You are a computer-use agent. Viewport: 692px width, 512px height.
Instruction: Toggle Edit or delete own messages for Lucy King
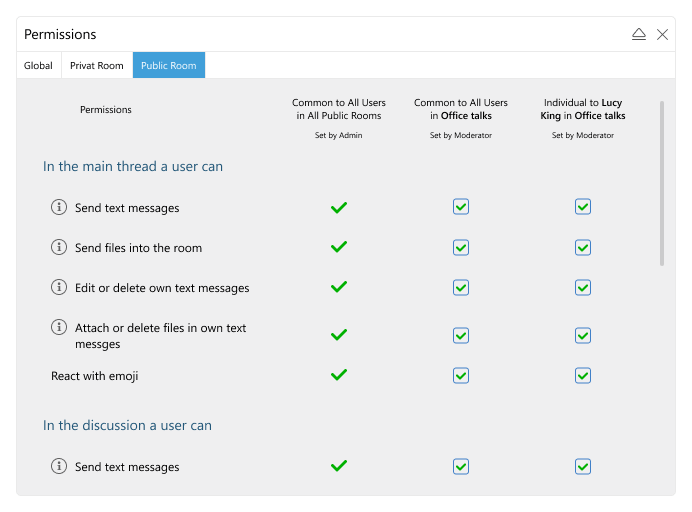583,288
